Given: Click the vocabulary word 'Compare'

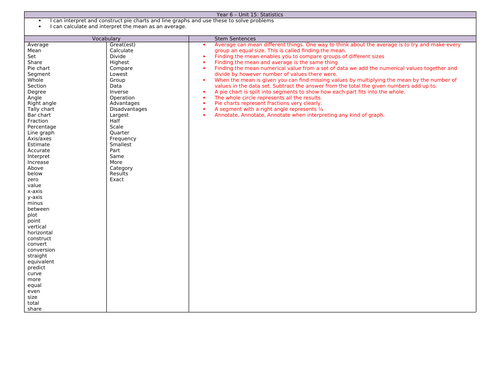Looking at the screenshot, I should (x=121, y=68).
